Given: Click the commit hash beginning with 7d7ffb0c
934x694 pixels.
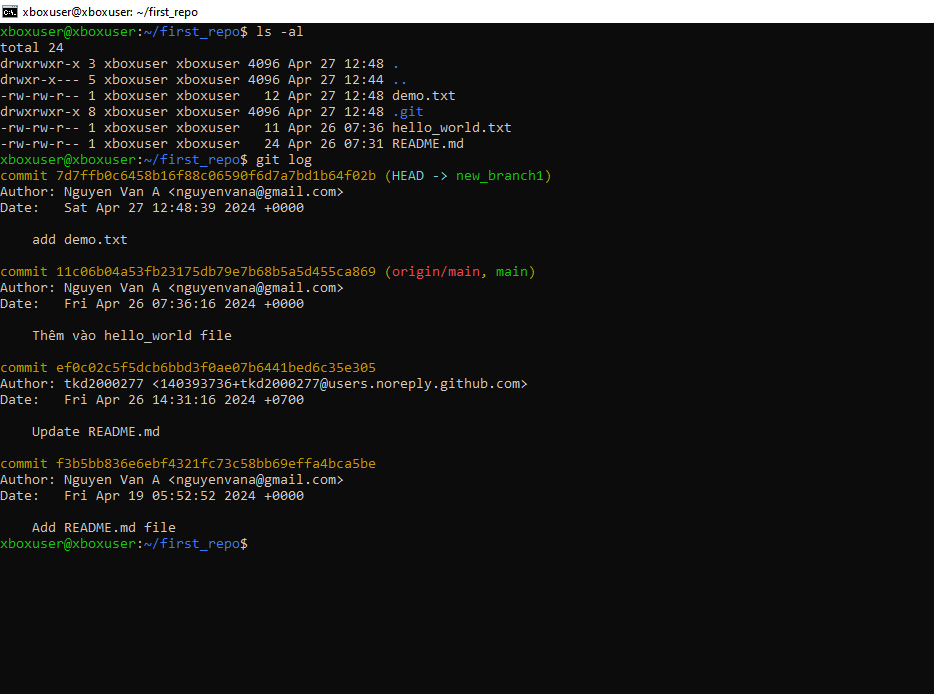Looking at the screenshot, I should 215,176.
